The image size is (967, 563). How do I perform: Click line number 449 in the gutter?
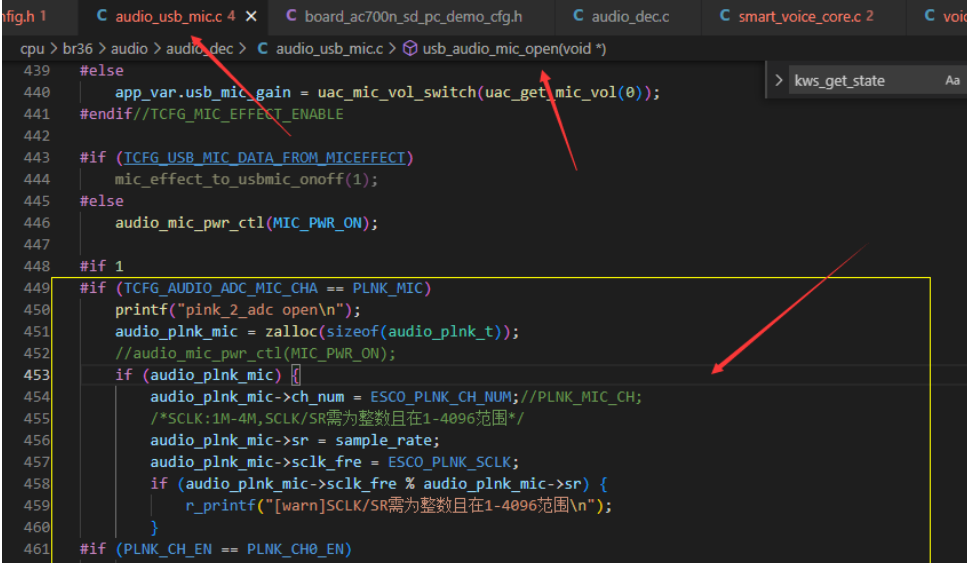(36, 288)
